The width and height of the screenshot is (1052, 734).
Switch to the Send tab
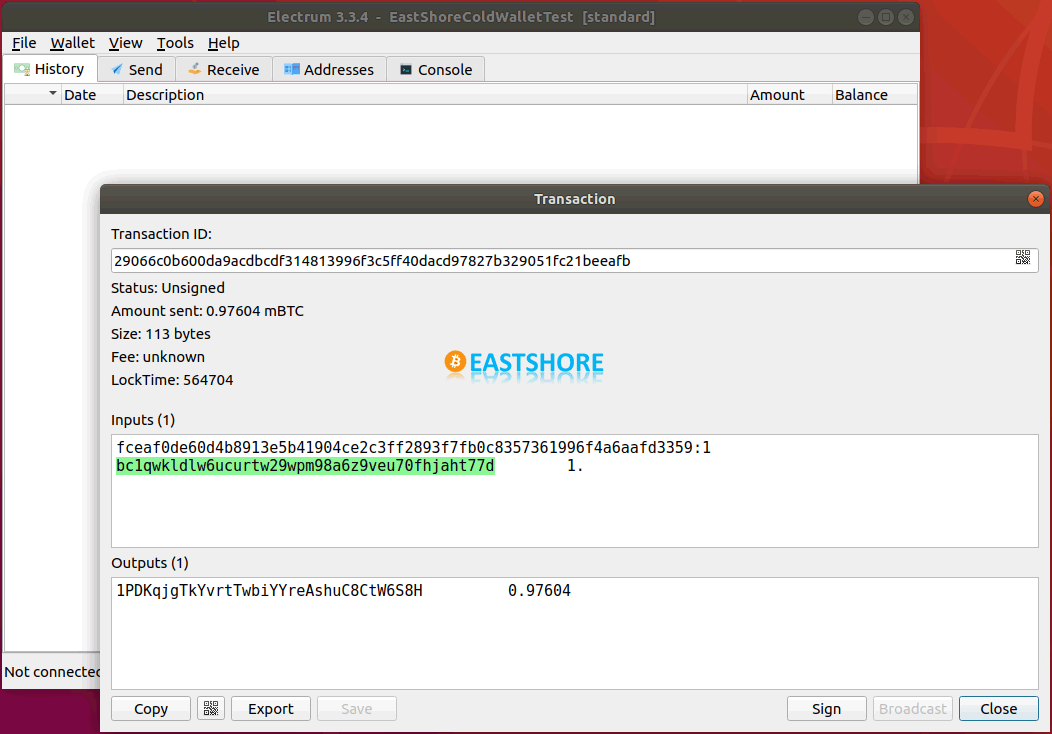pyautogui.click(x=137, y=70)
